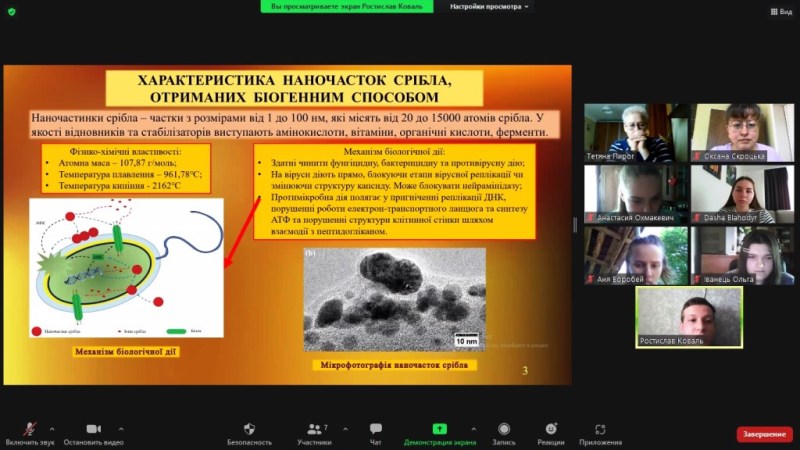Image resolution: width=800 pixels, height=450 pixels.
Task: Click the silver nanoparticle micrograph image
Action: [394, 299]
